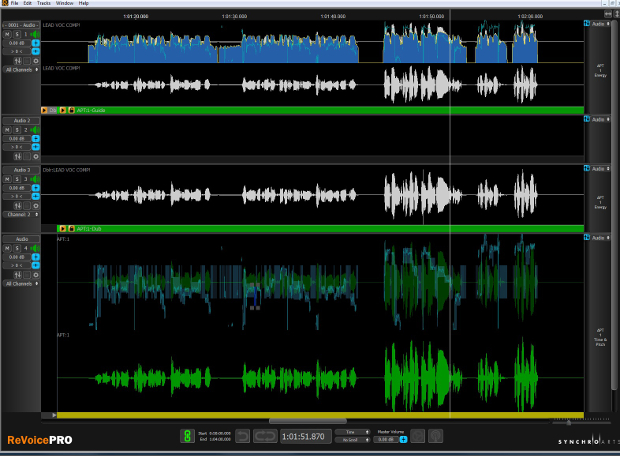
Task: Click the Audio 2 track name button
Action: pos(21,121)
